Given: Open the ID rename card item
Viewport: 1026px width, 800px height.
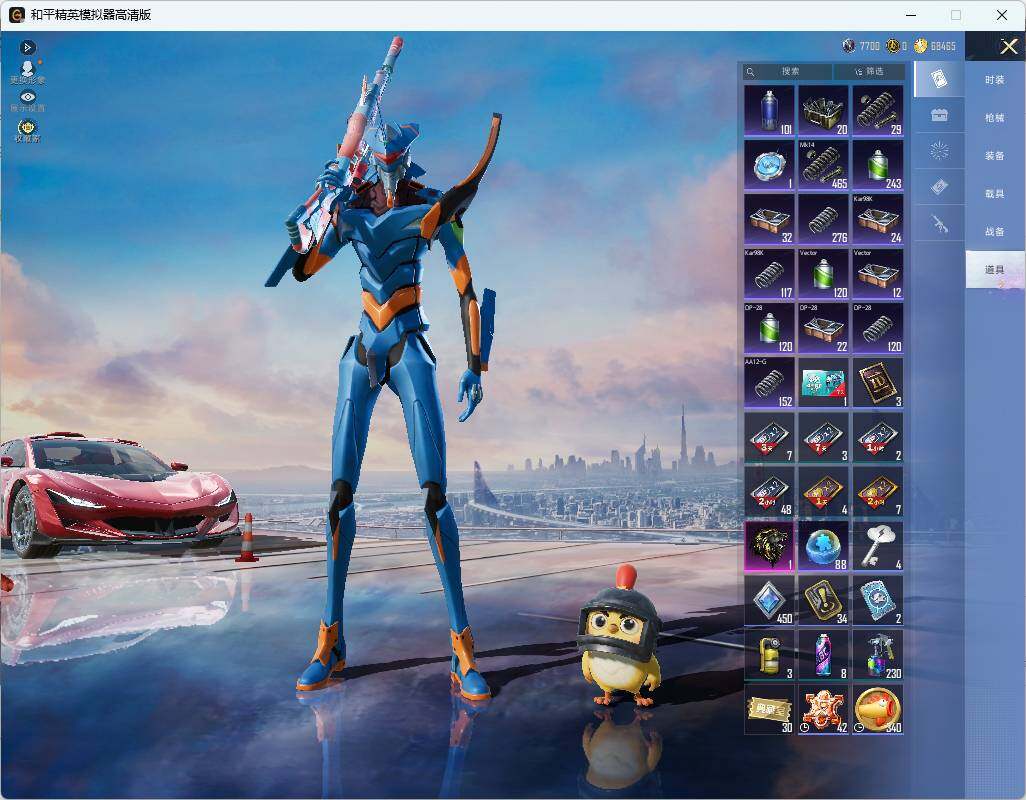Looking at the screenshot, I should (x=878, y=383).
